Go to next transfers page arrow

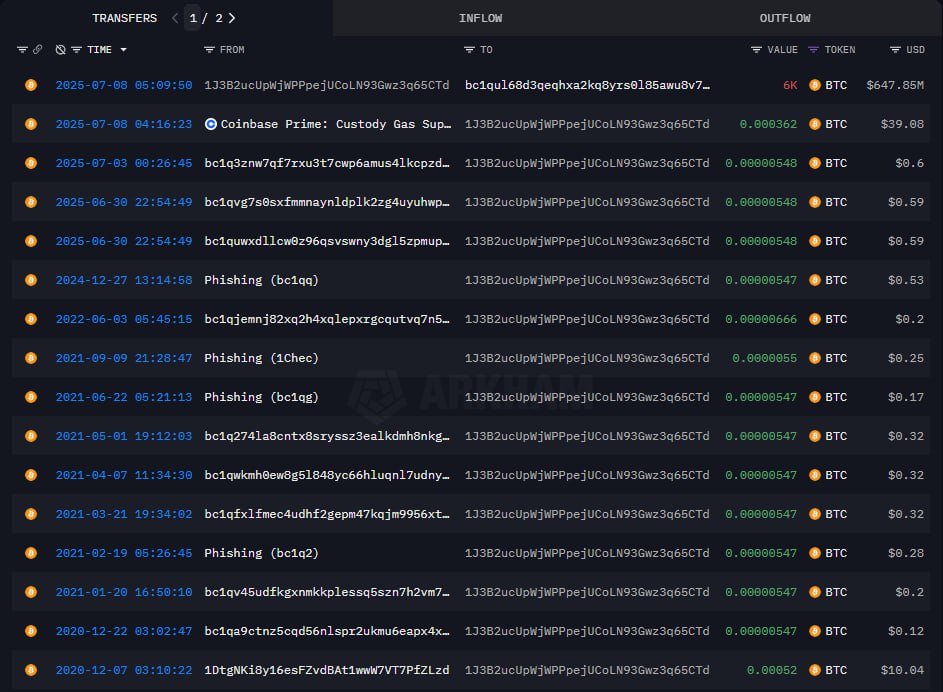232,18
